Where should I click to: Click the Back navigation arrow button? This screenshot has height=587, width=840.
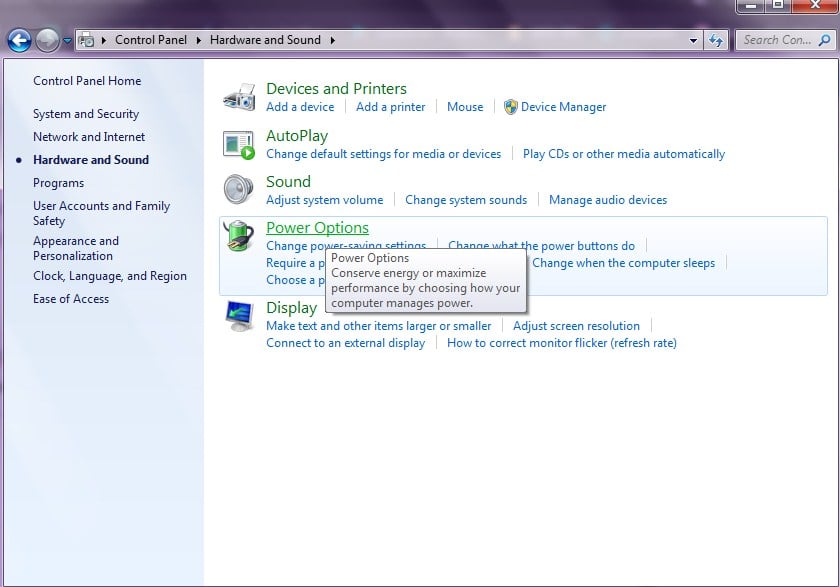[x=20, y=40]
